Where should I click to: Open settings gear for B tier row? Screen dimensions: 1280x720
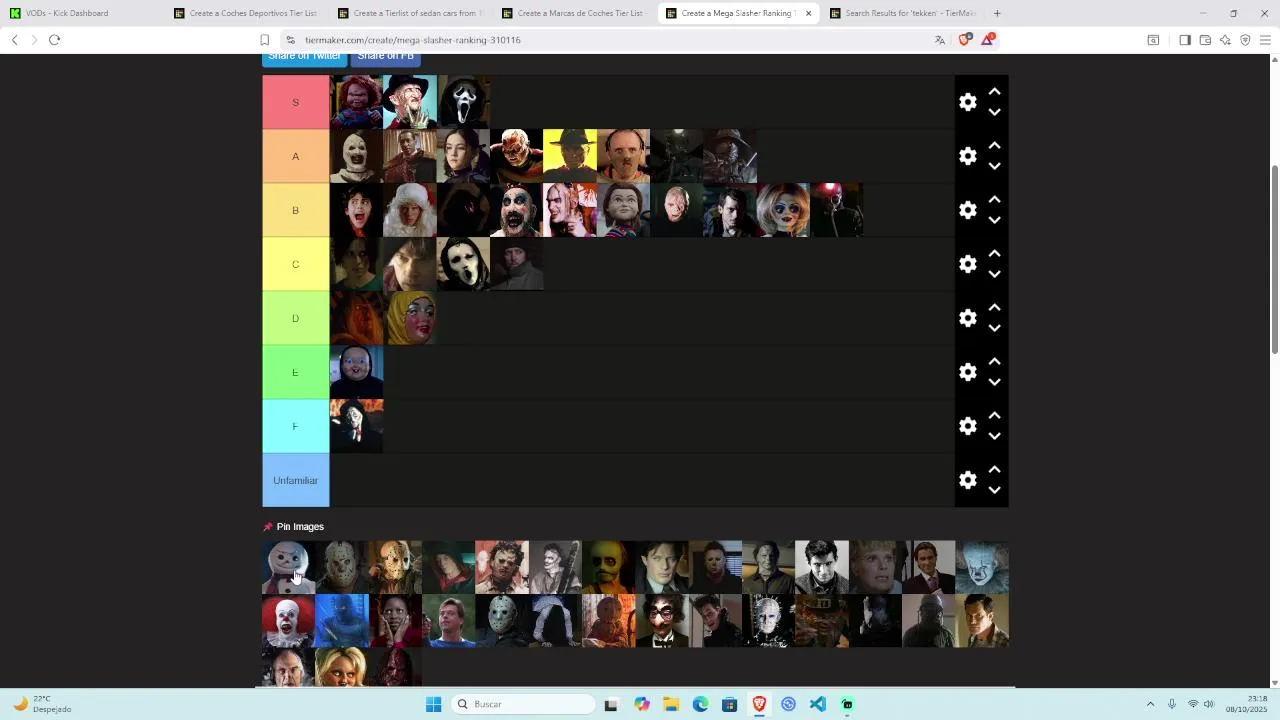pyautogui.click(x=968, y=210)
